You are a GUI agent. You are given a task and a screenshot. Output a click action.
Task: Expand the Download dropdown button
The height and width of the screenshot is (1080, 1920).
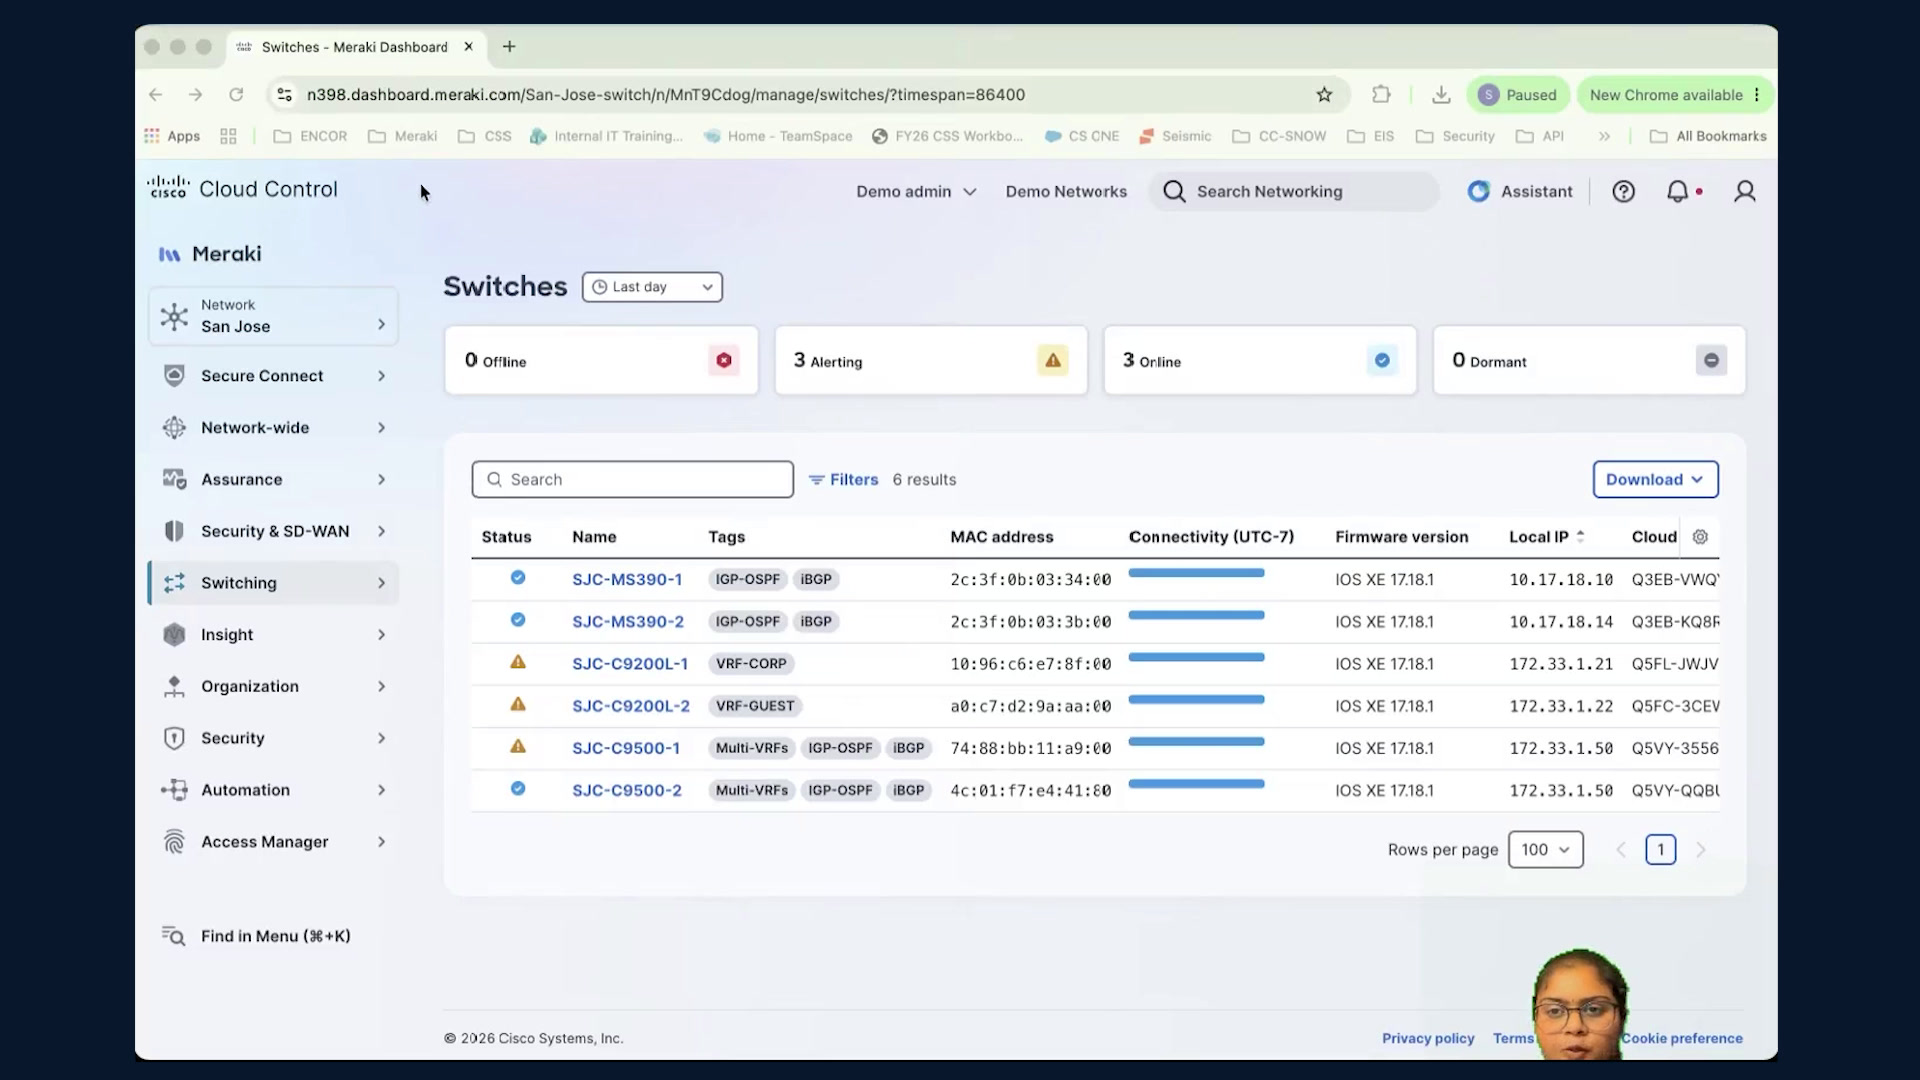click(x=1655, y=479)
